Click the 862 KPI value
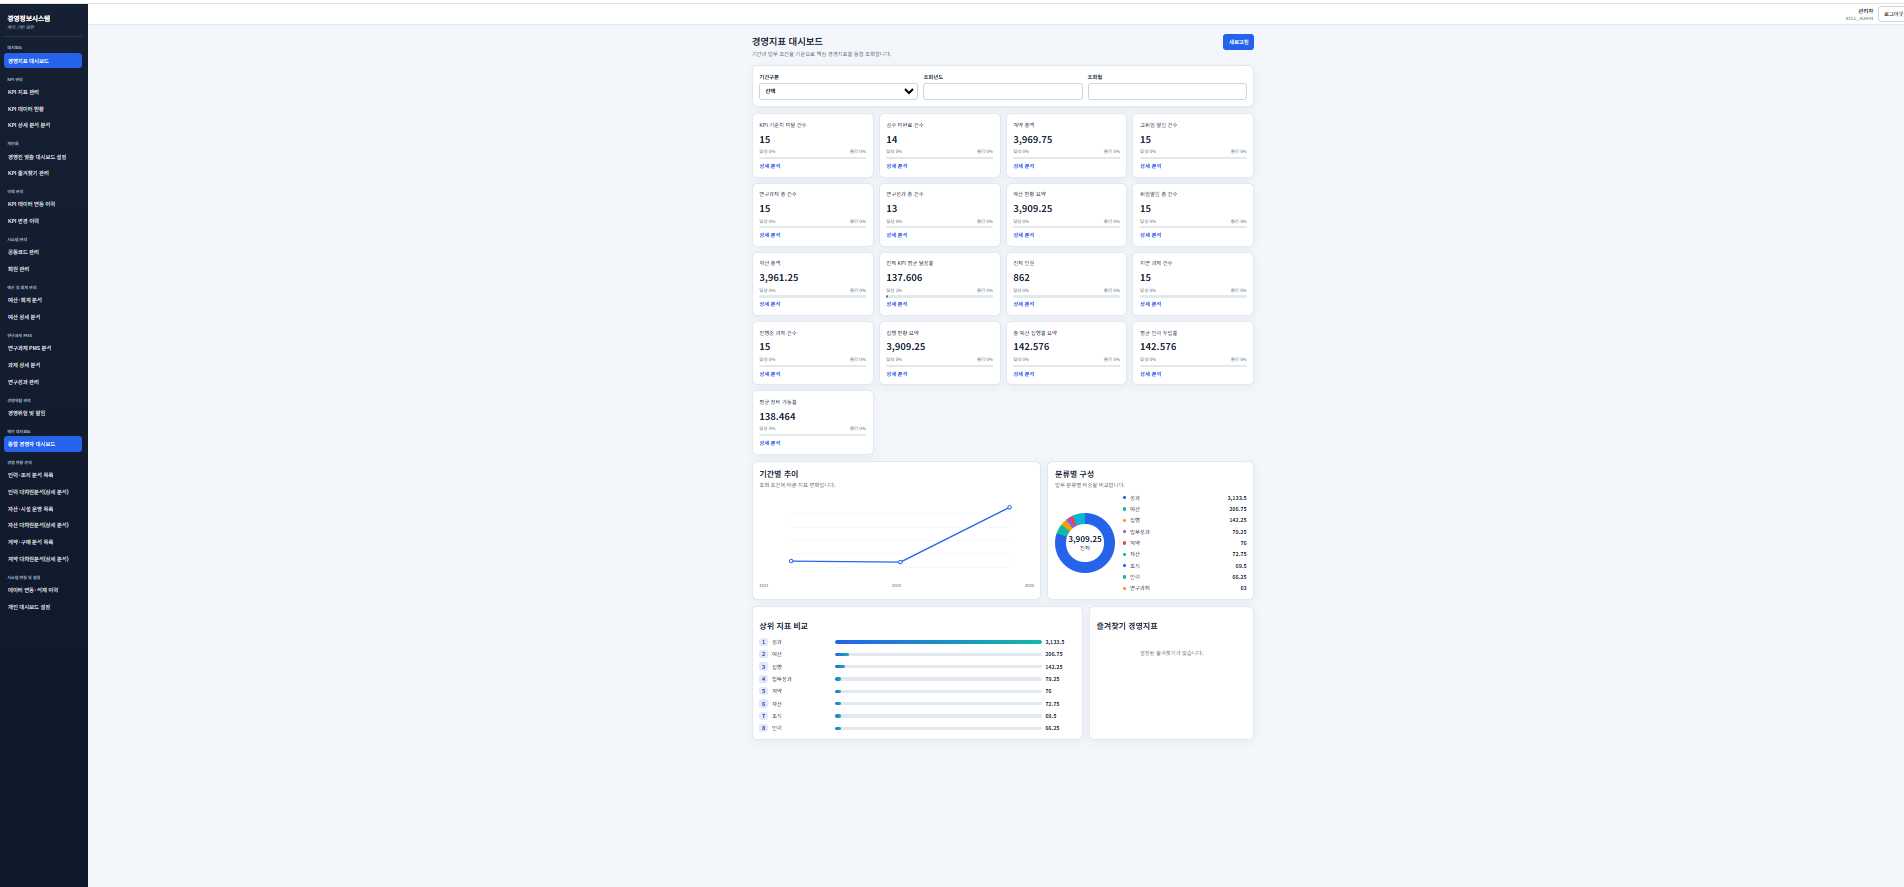The image size is (1904, 887). [x=1021, y=278]
